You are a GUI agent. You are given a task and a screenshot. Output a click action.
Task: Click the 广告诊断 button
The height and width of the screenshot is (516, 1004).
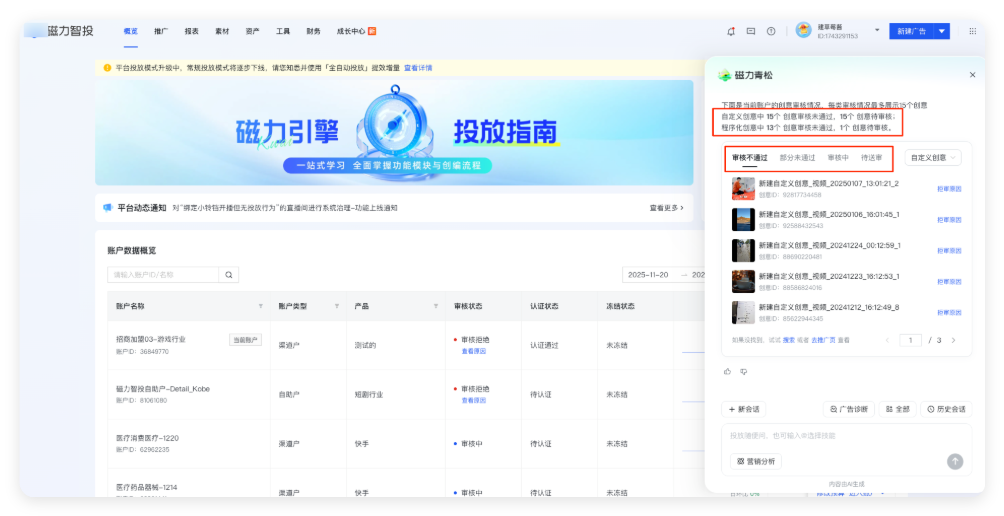[849, 409]
